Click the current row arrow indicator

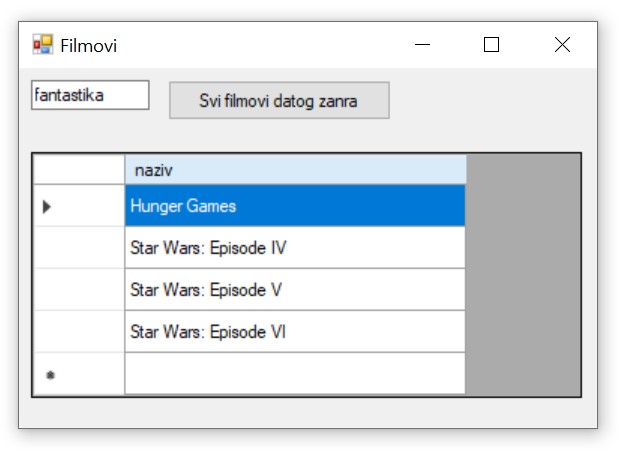click(47, 207)
